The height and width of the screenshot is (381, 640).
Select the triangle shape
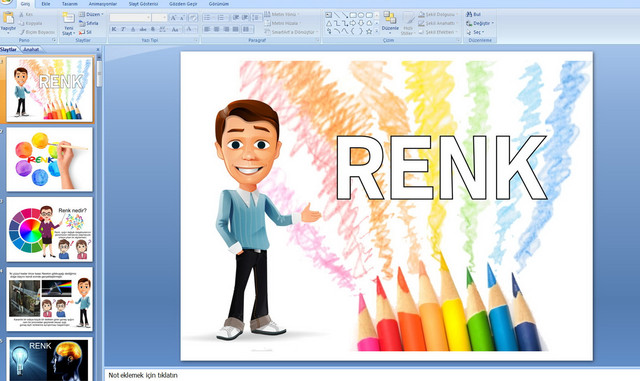pyautogui.click(x=329, y=23)
